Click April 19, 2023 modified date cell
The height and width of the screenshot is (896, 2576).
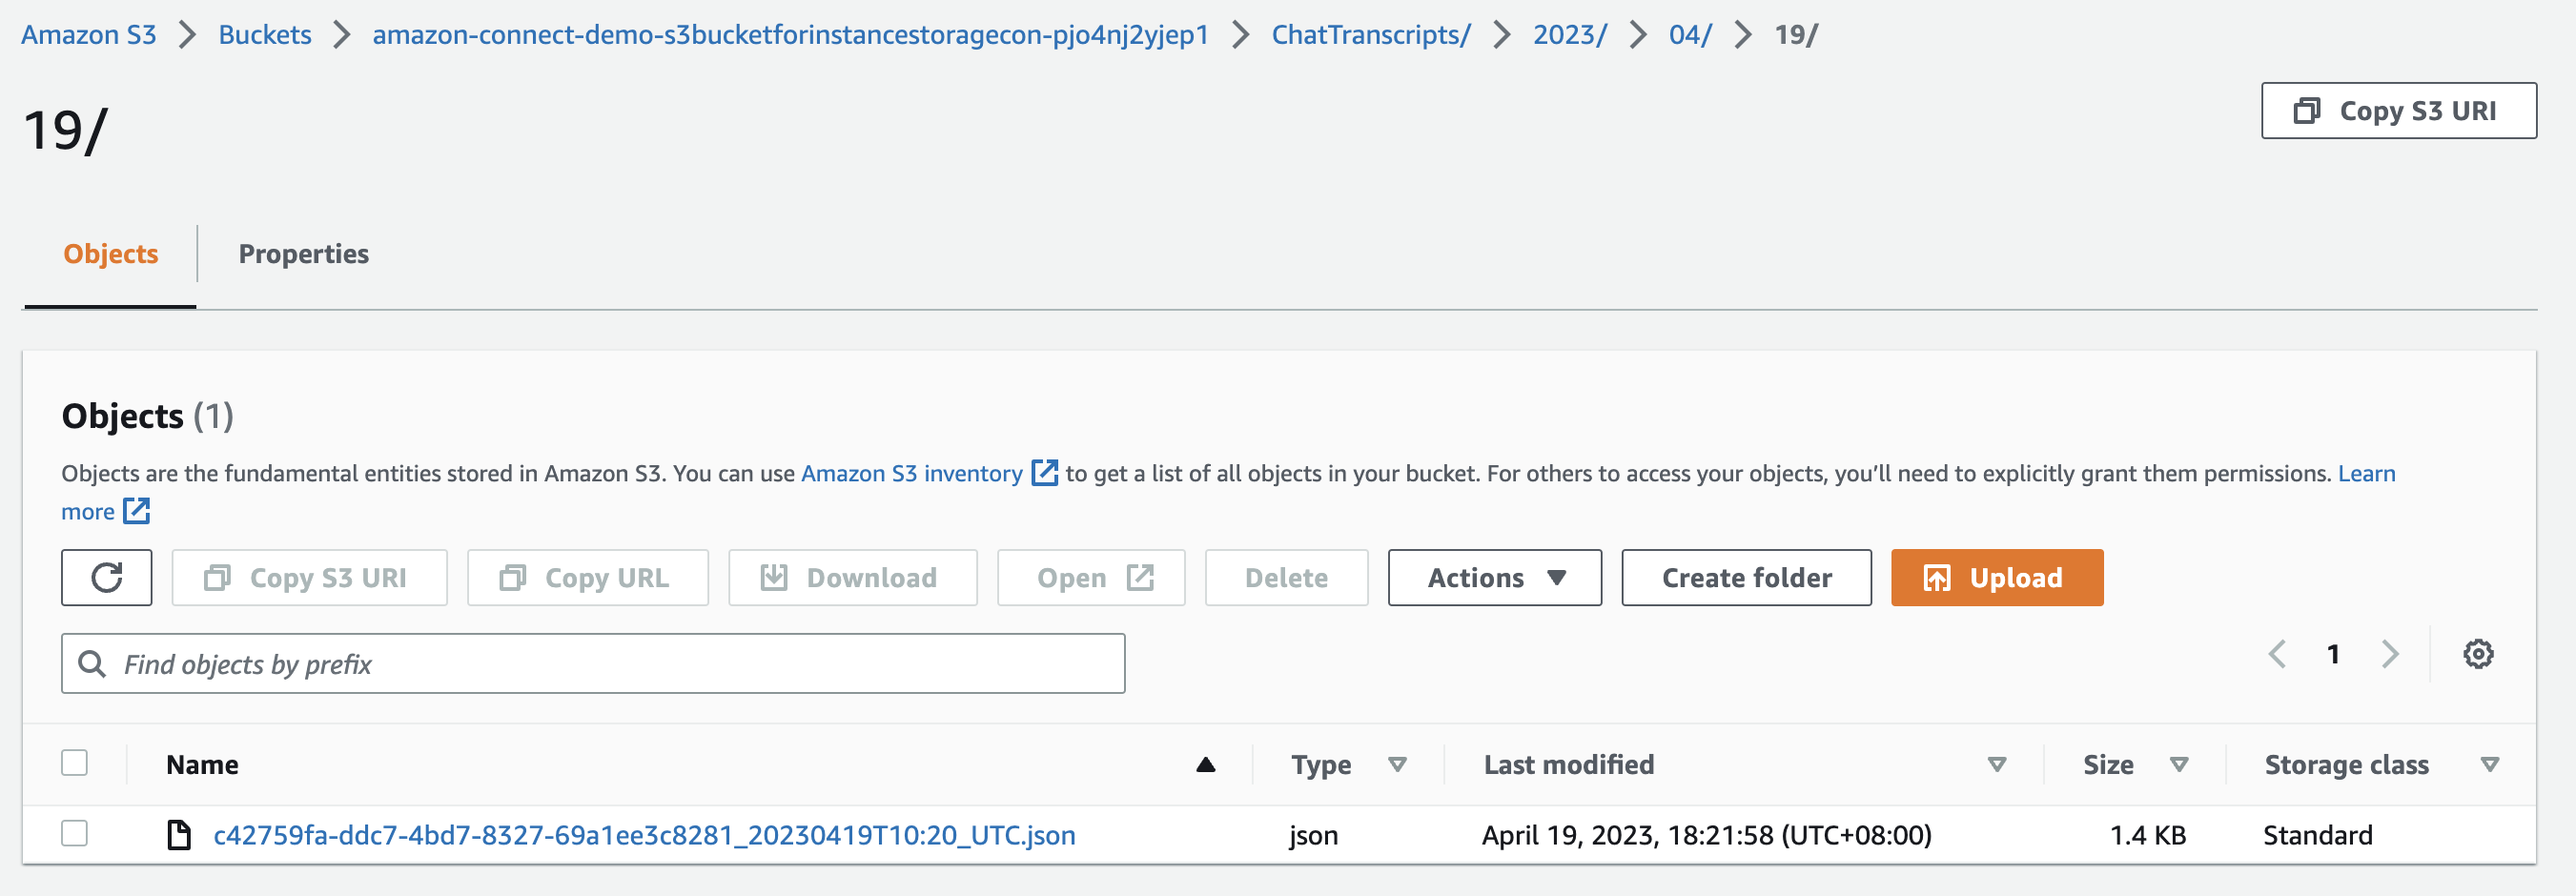click(x=1706, y=834)
